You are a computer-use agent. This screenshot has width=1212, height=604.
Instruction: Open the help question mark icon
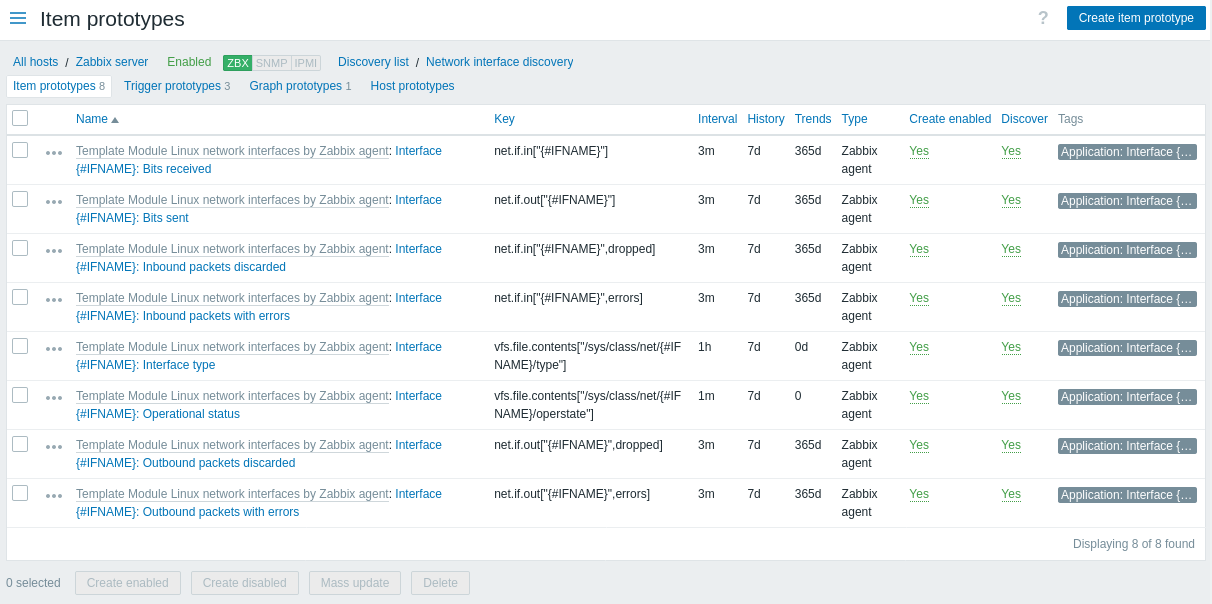1043,18
